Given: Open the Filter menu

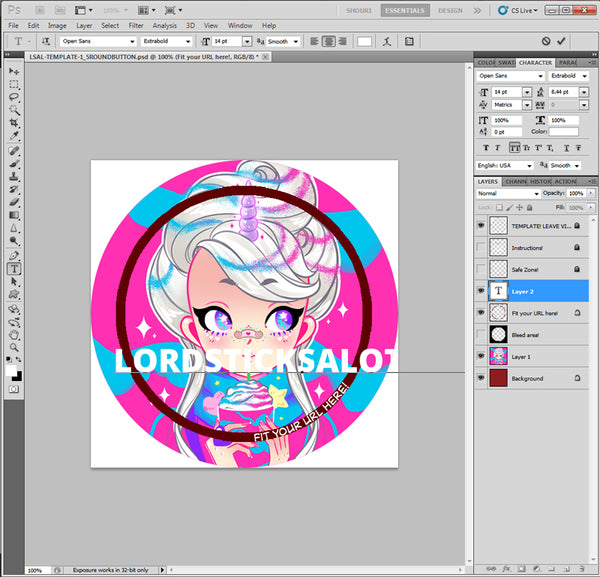Looking at the screenshot, I should [135, 25].
